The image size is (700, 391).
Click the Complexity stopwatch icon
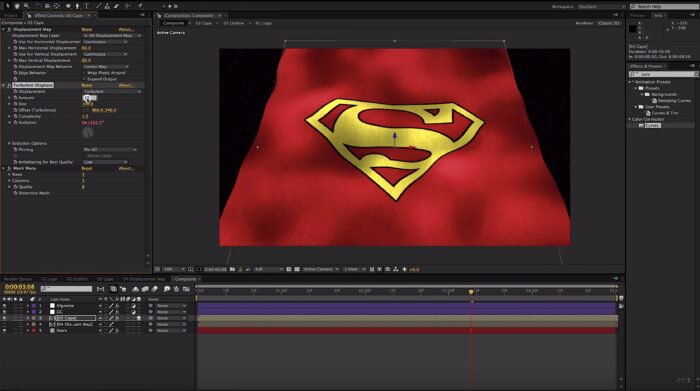tap(15, 116)
